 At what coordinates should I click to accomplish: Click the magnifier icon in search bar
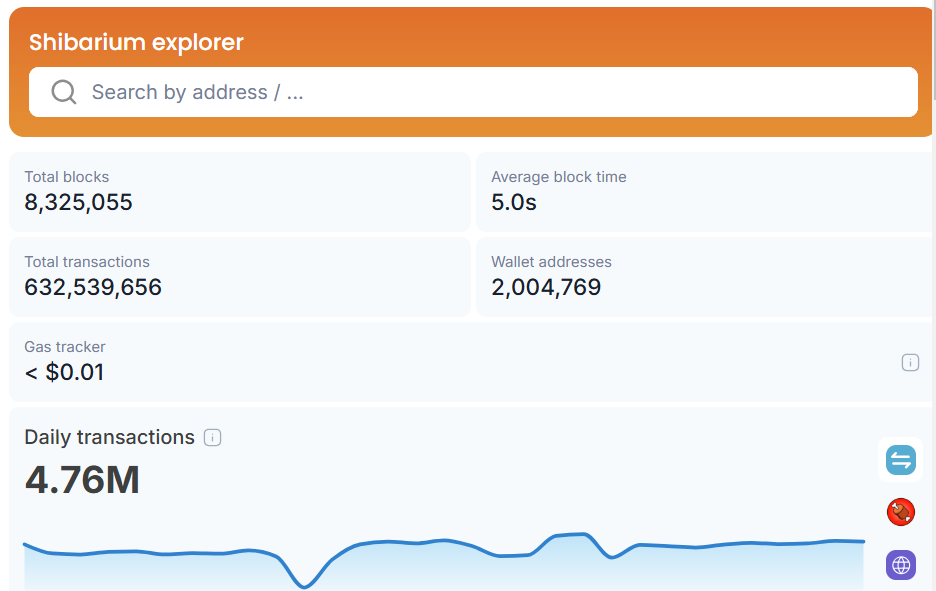click(x=63, y=92)
